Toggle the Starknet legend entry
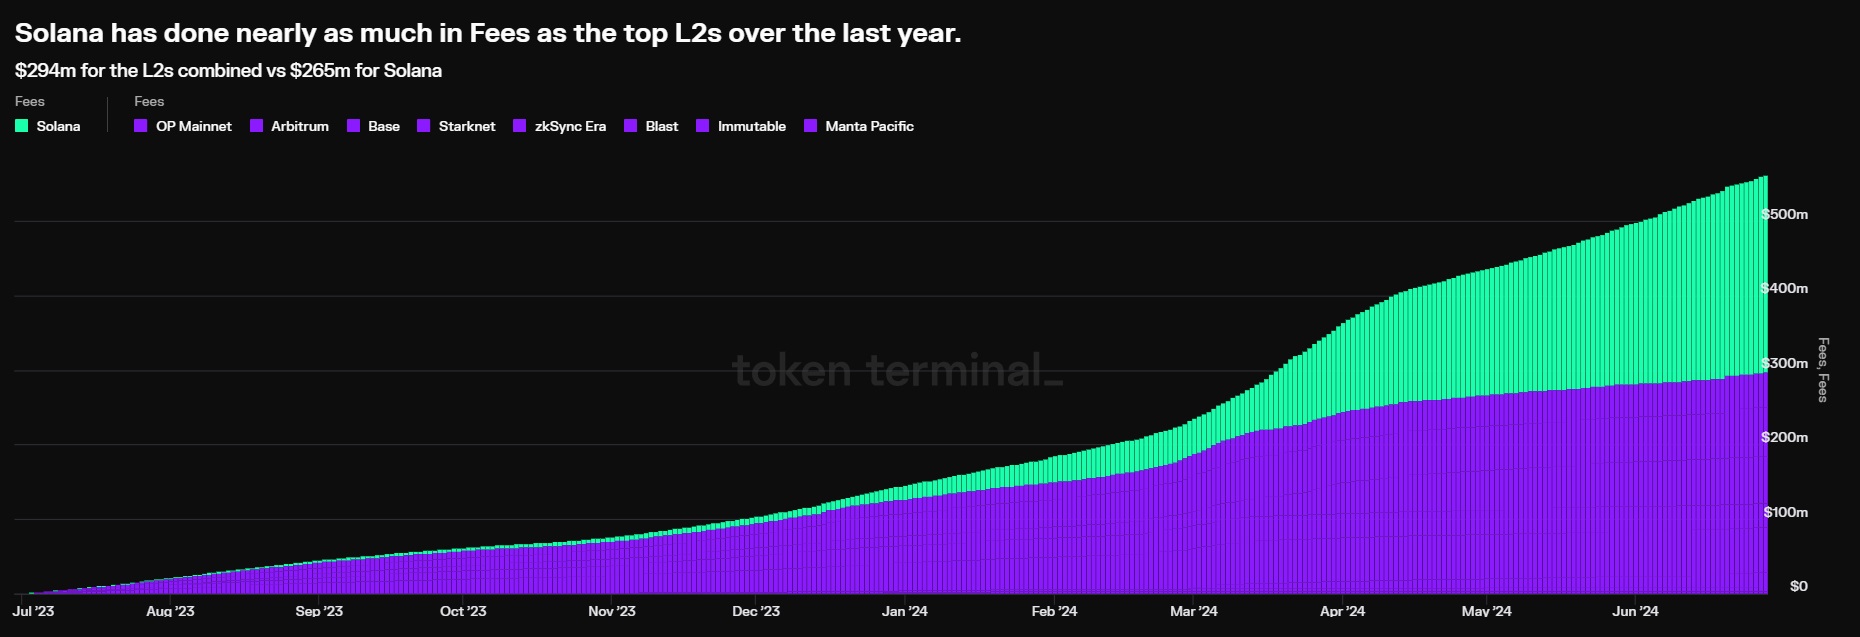This screenshot has height=637, width=1860. [x=456, y=126]
